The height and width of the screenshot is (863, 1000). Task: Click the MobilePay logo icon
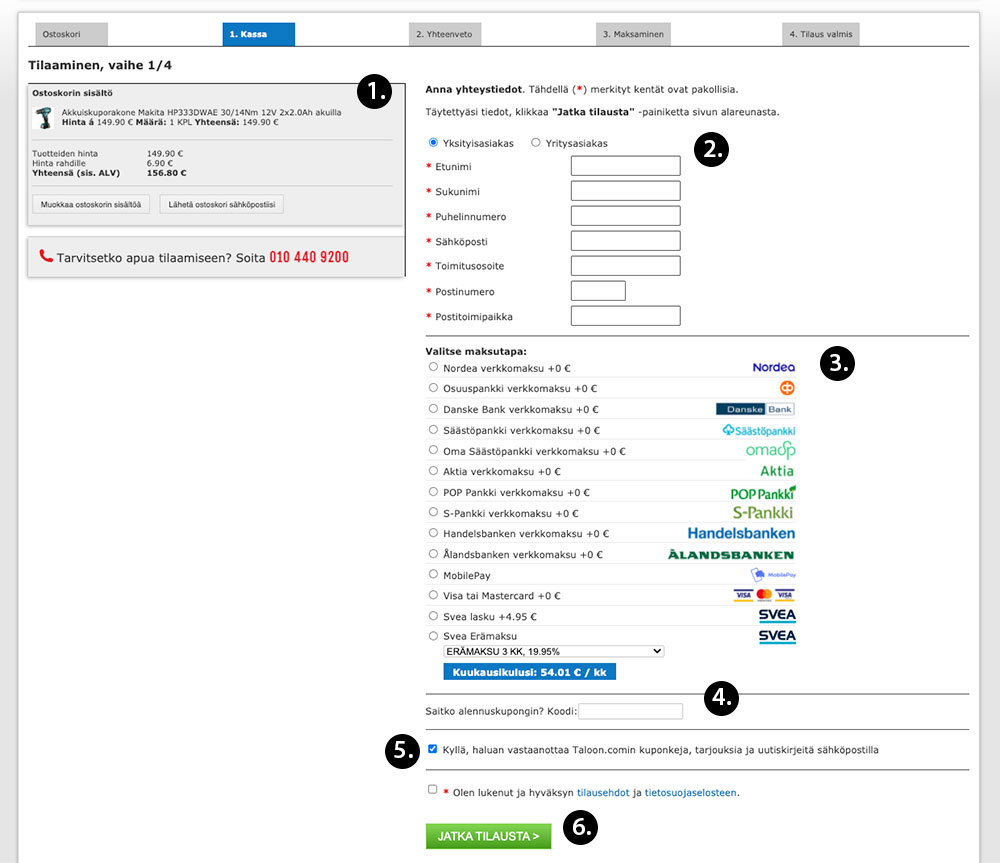pyautogui.click(x=772, y=575)
